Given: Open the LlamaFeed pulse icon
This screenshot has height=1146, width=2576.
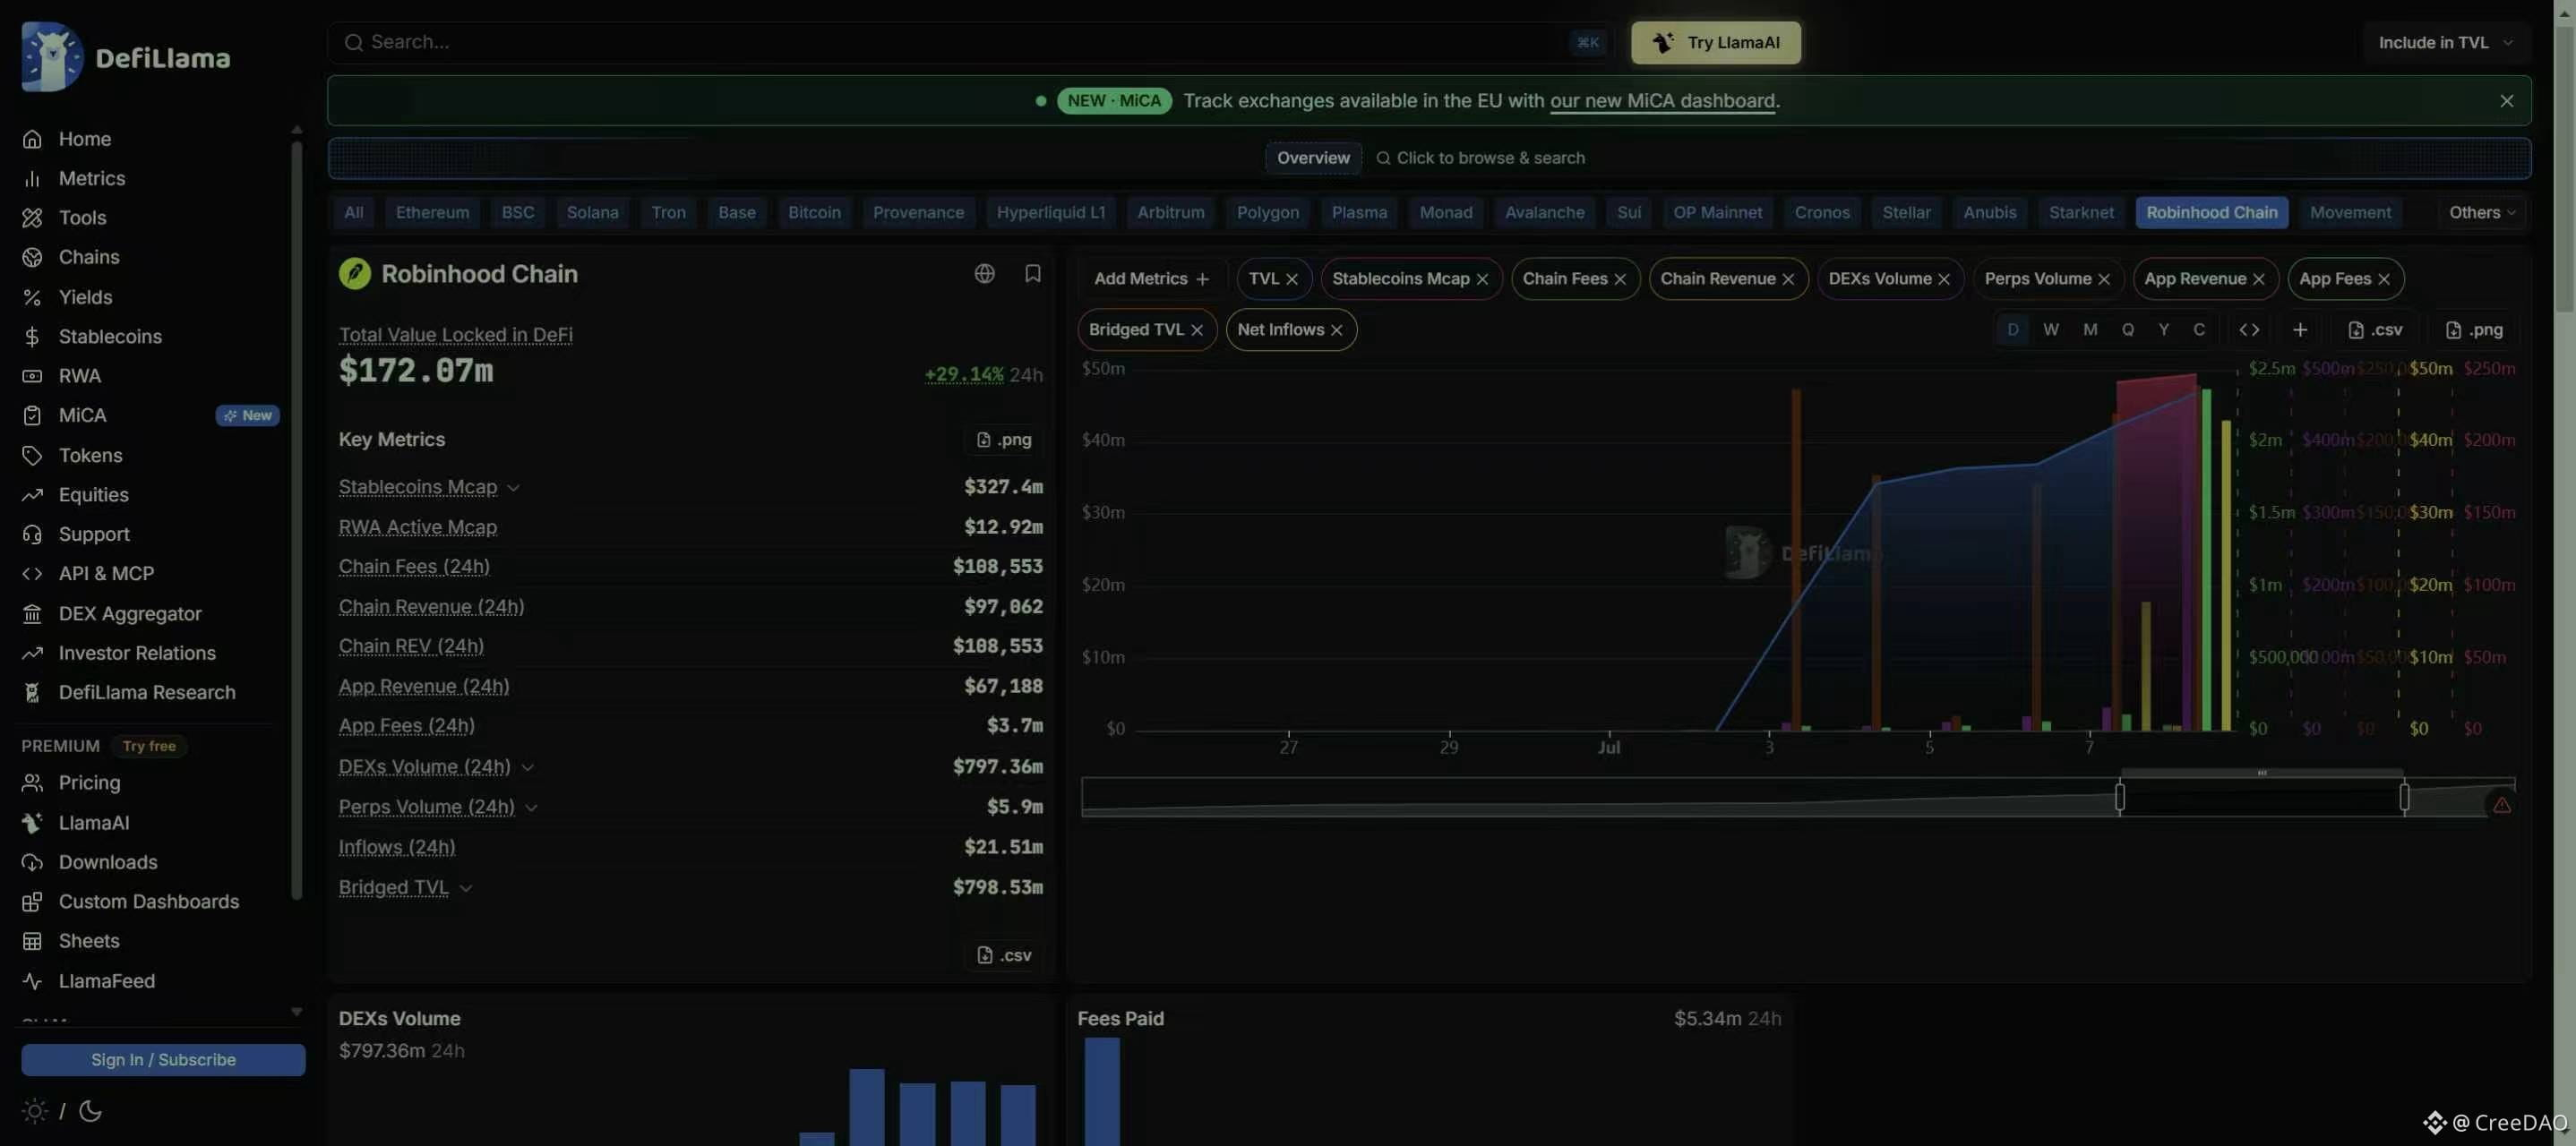Looking at the screenshot, I should 32,981.
